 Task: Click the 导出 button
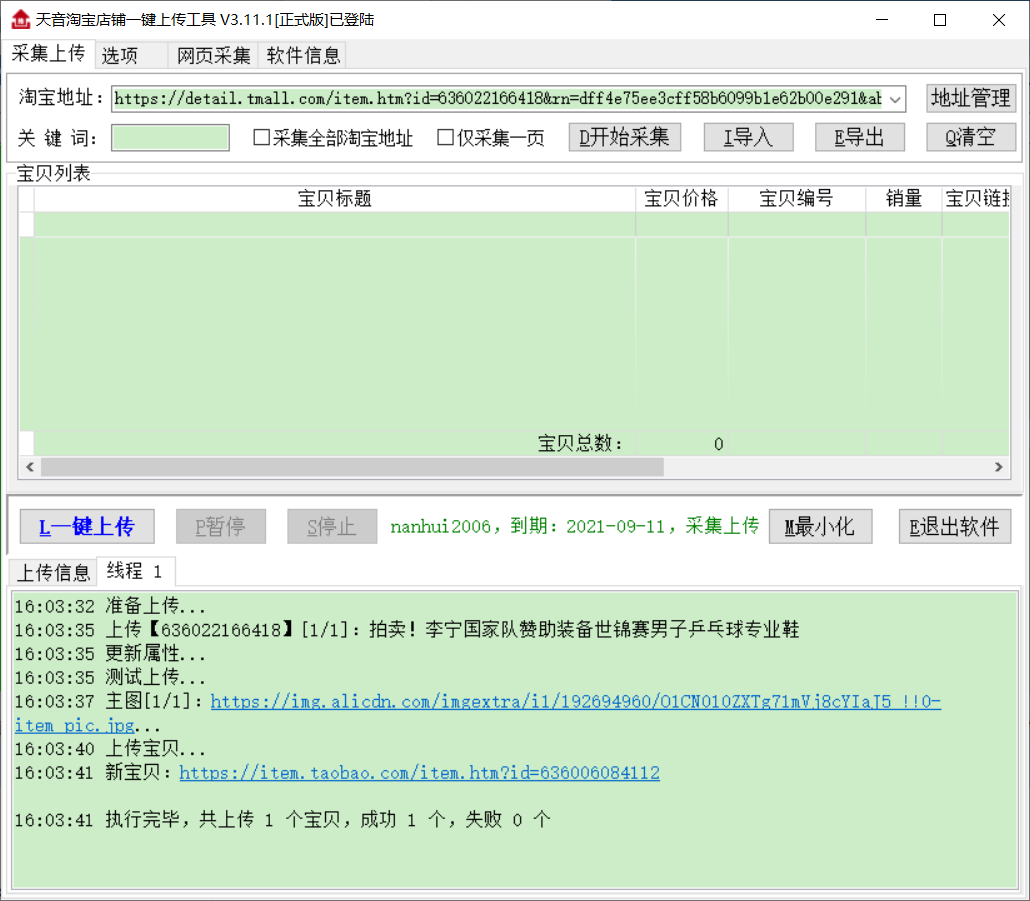pos(859,137)
